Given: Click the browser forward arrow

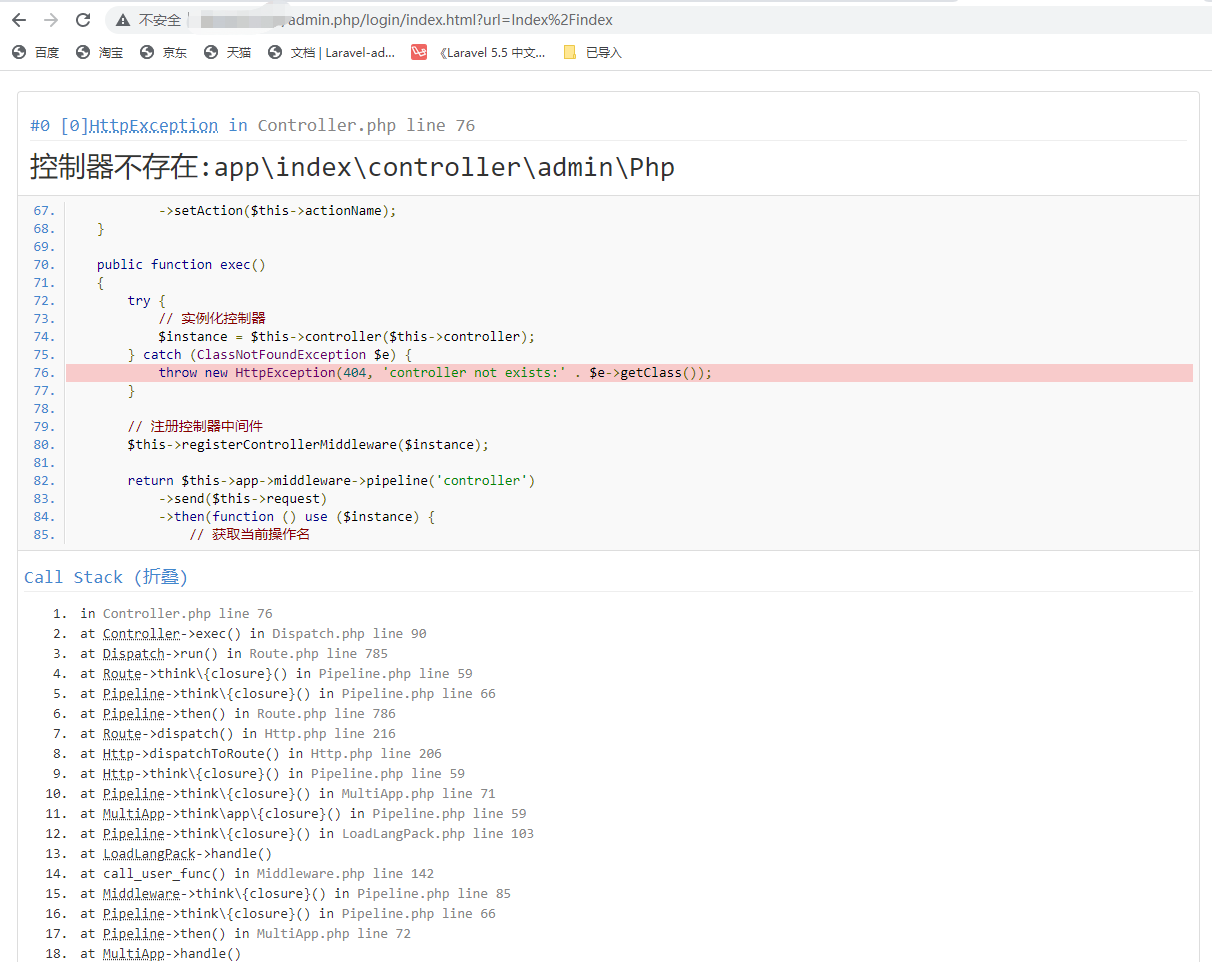Looking at the screenshot, I should (51, 20).
